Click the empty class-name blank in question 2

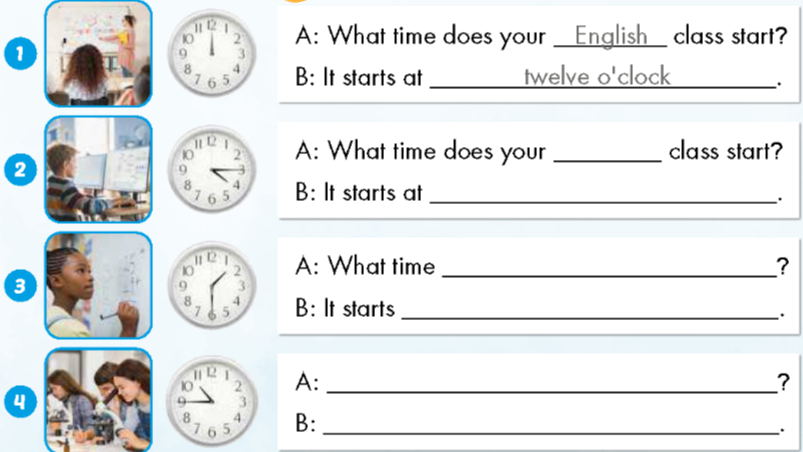[607, 153]
